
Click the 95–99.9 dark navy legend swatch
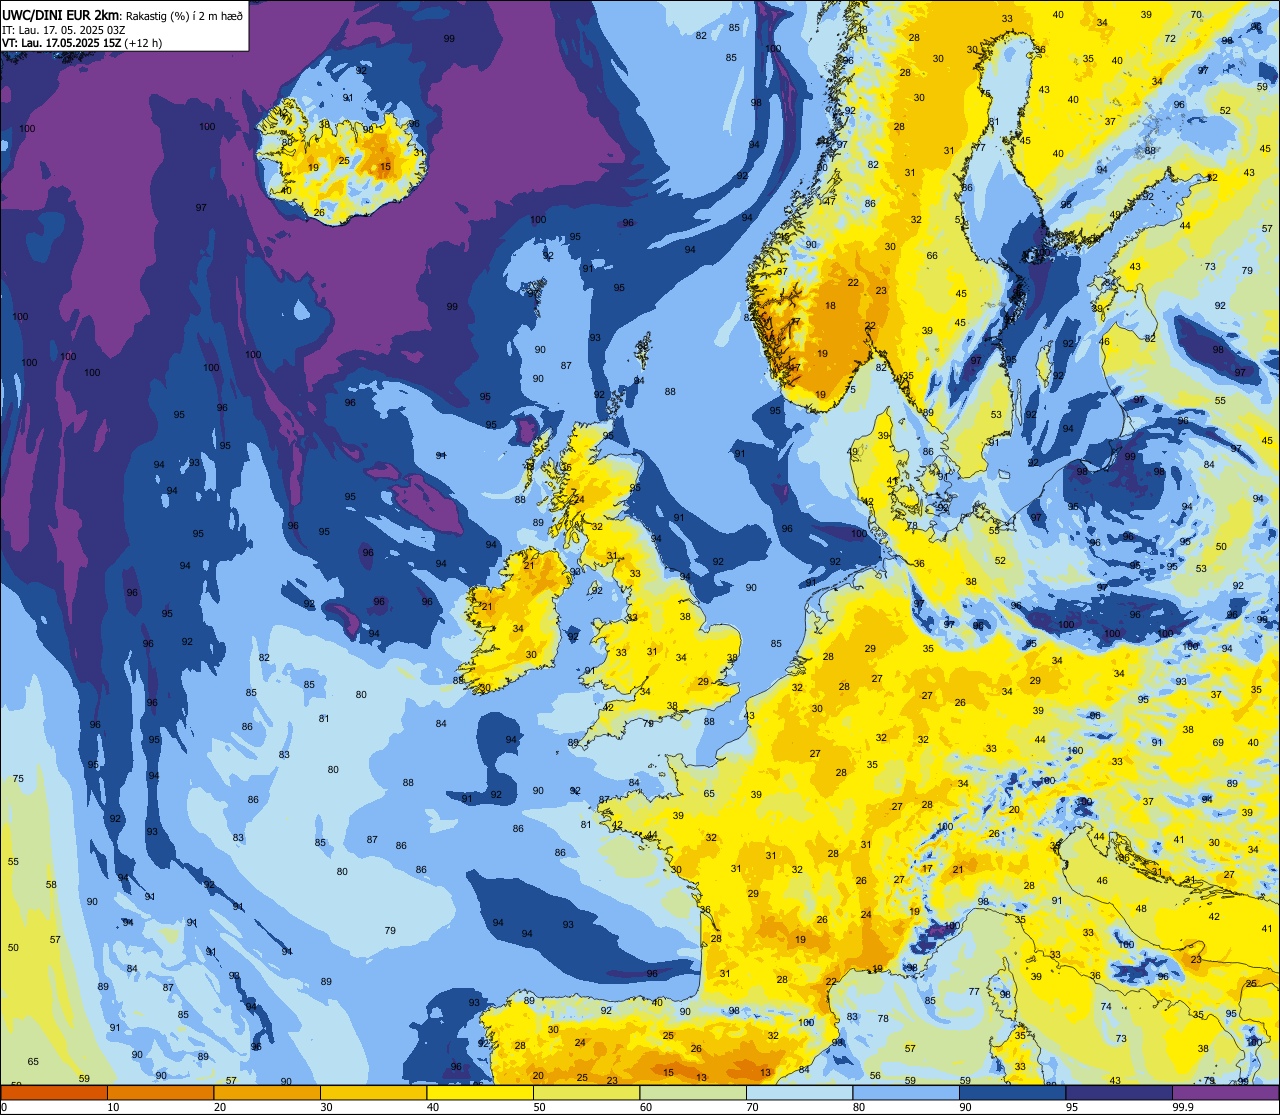point(1119,1092)
